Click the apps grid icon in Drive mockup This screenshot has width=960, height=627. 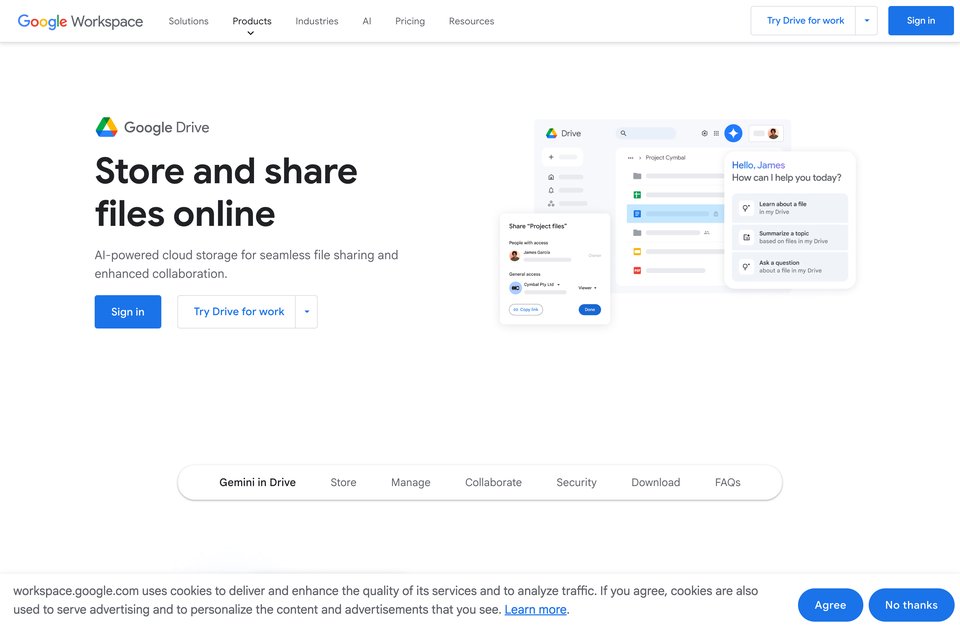coord(716,133)
